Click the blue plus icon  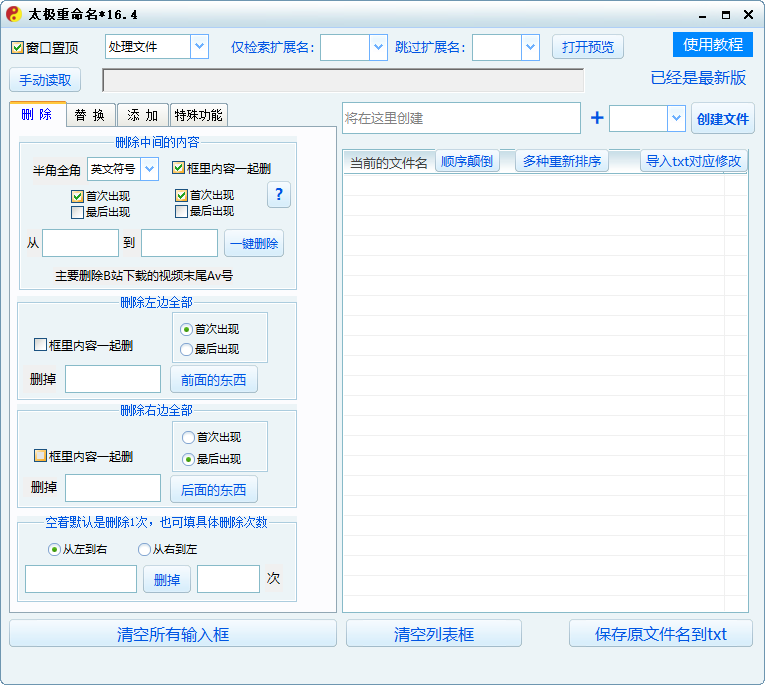597,118
